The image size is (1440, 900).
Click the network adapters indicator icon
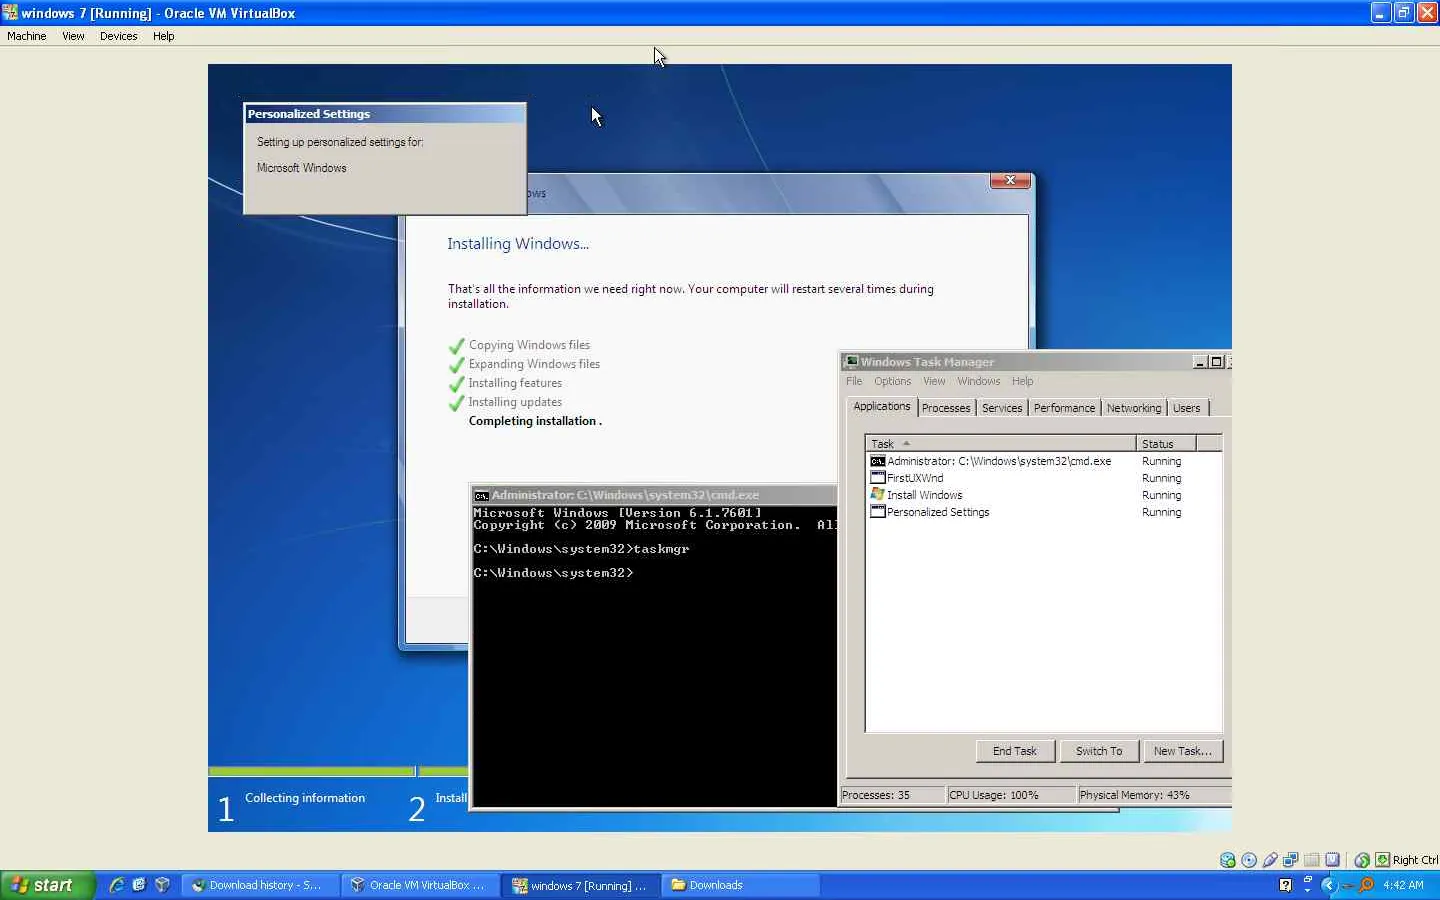[x=1291, y=860]
